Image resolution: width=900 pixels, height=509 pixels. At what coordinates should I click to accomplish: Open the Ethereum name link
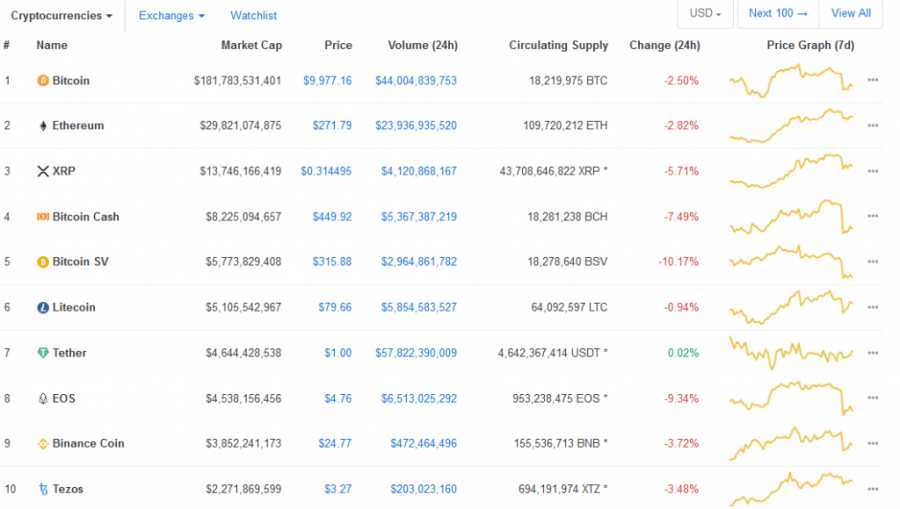coord(78,125)
